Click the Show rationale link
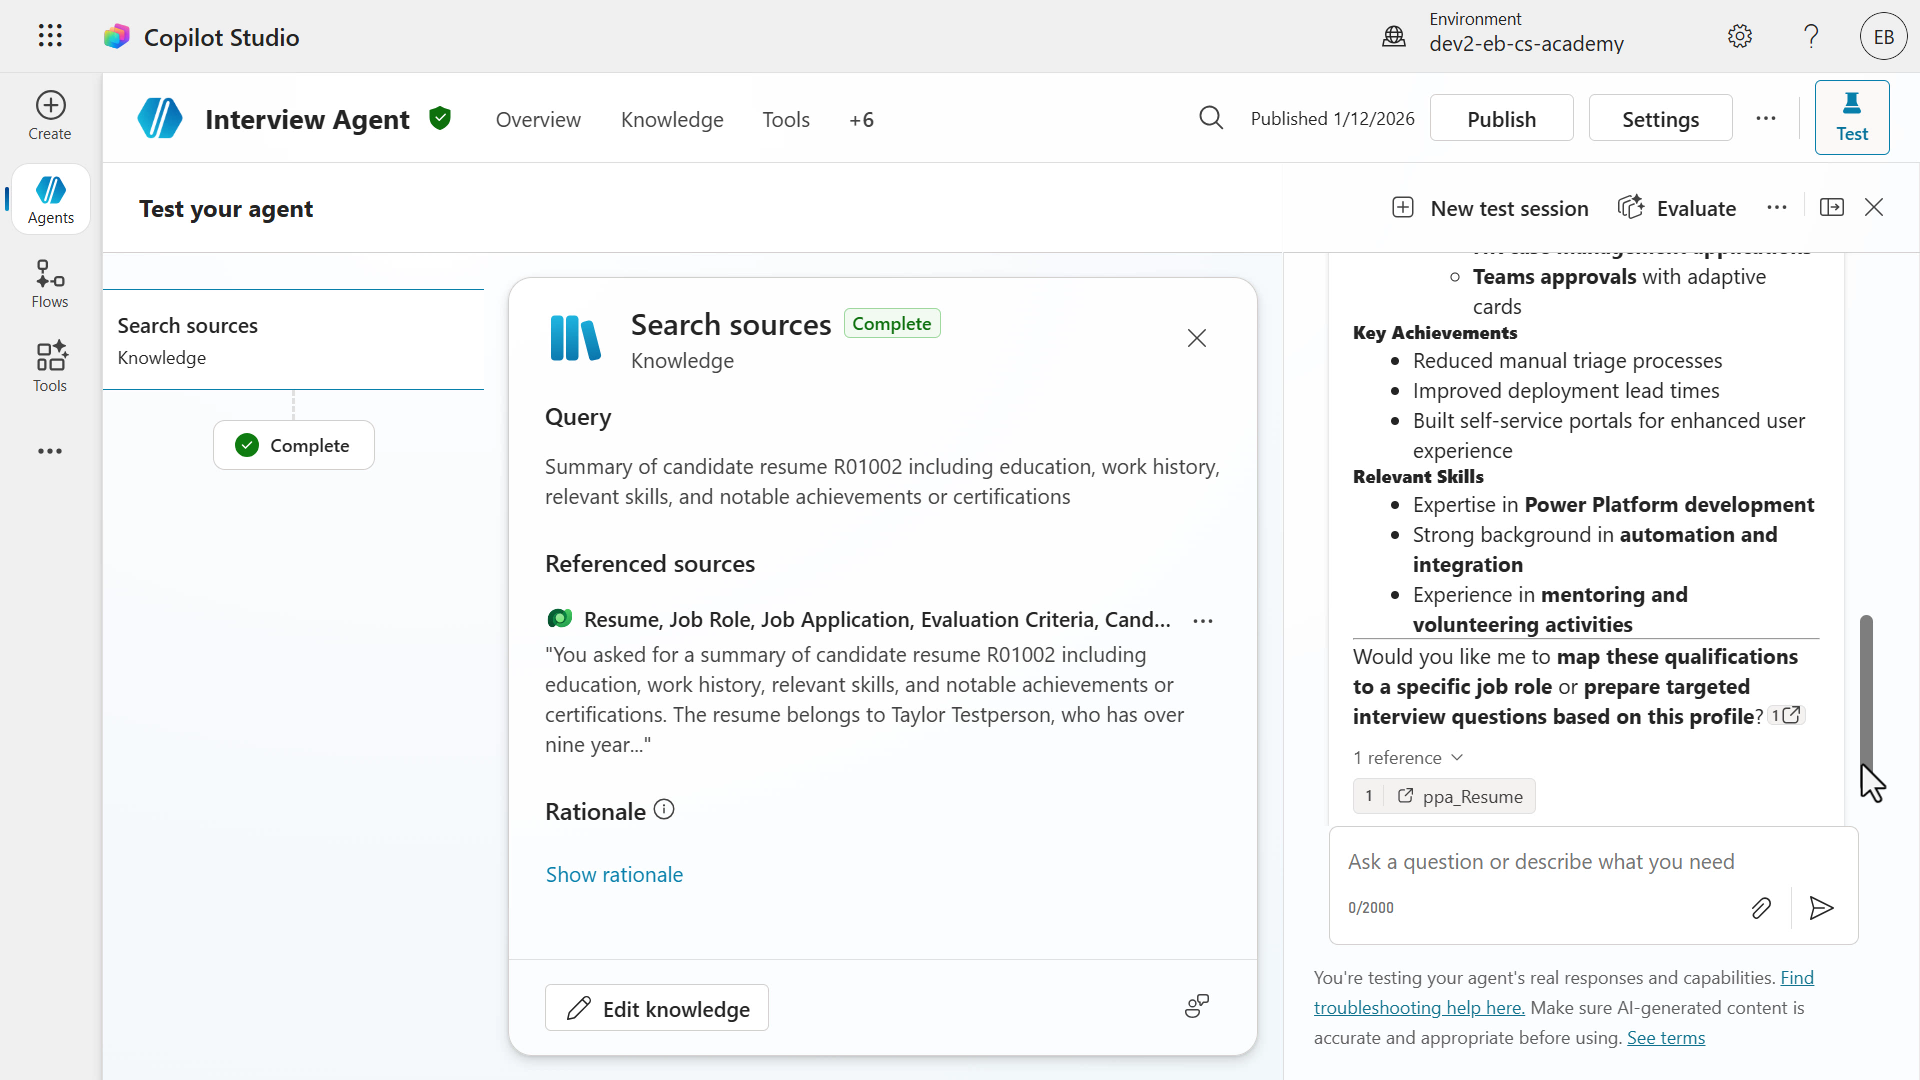This screenshot has height=1080, width=1920. tap(614, 874)
